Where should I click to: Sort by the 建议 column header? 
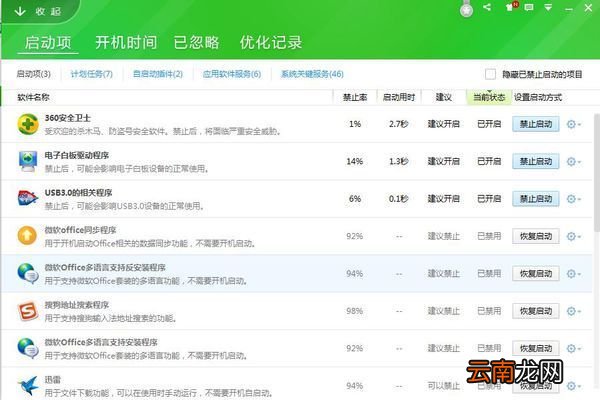(x=443, y=97)
